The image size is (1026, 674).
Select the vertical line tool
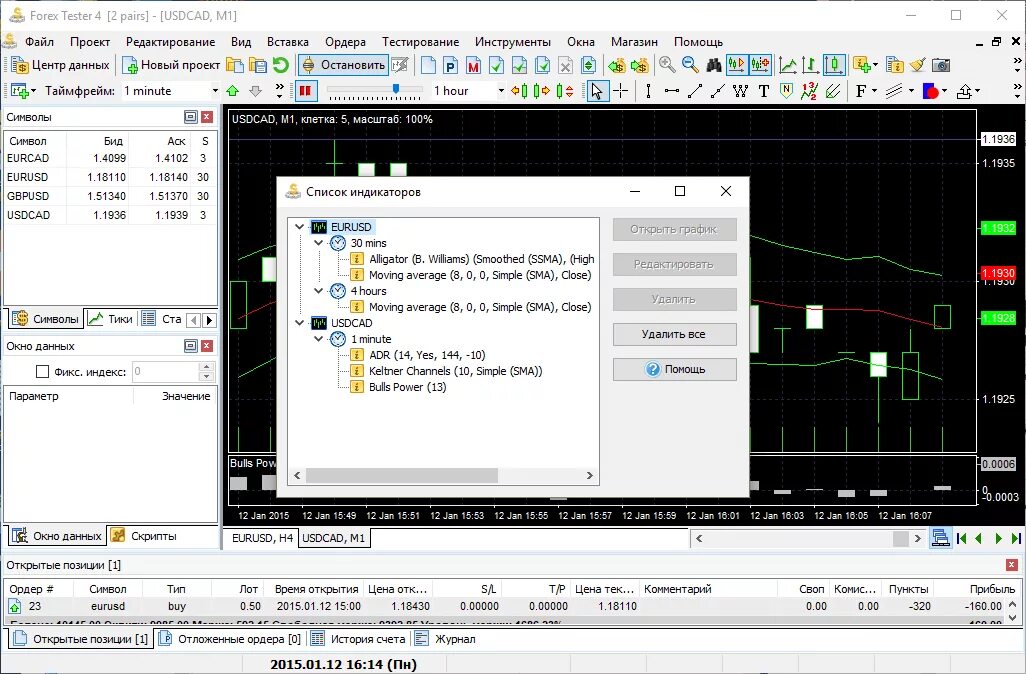[x=648, y=91]
